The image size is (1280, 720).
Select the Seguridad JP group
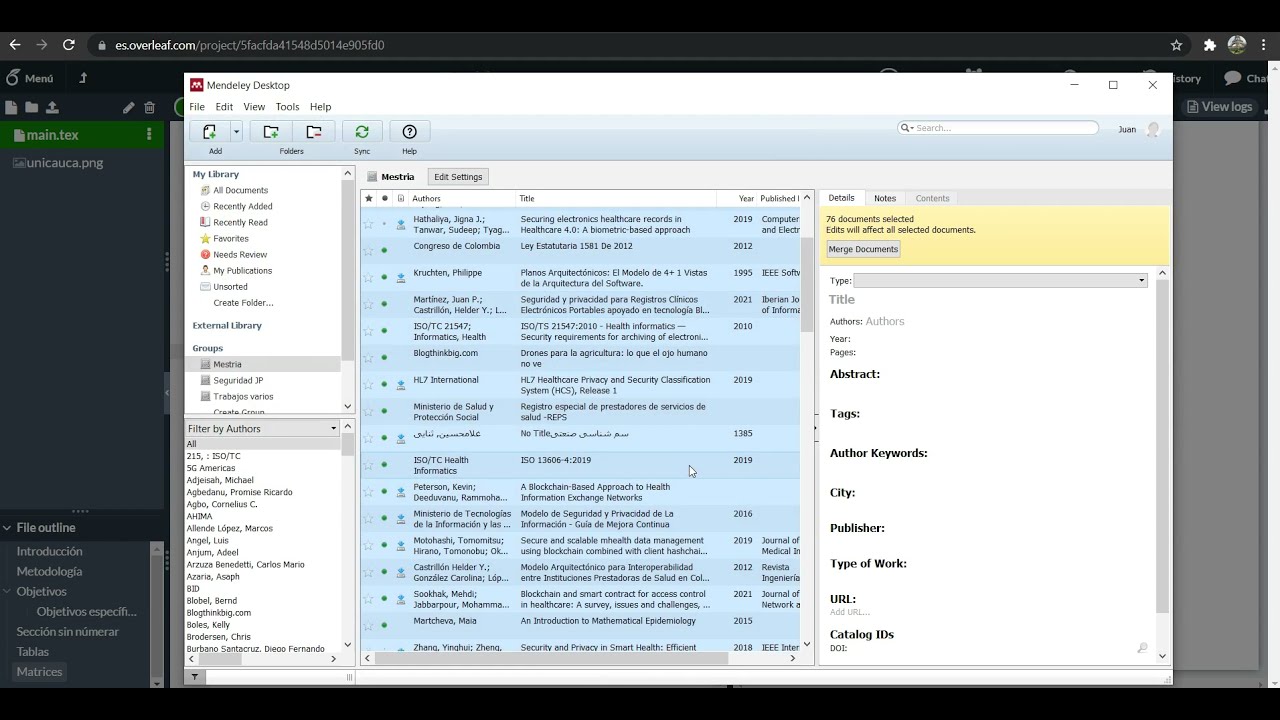pos(238,380)
